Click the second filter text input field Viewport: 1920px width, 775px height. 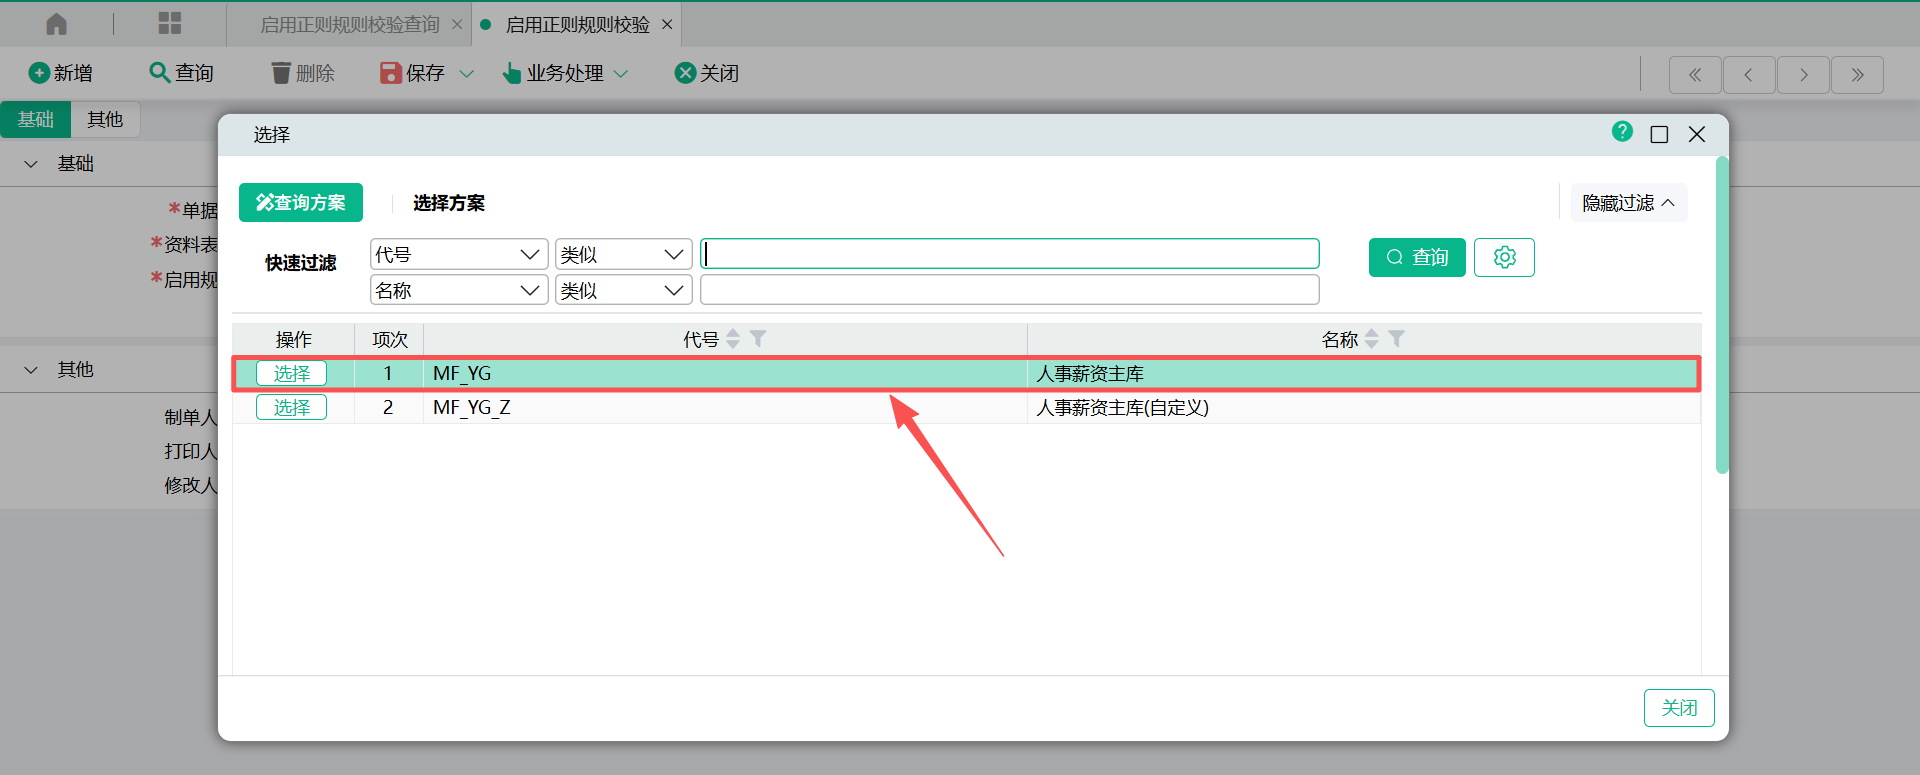click(x=1009, y=291)
